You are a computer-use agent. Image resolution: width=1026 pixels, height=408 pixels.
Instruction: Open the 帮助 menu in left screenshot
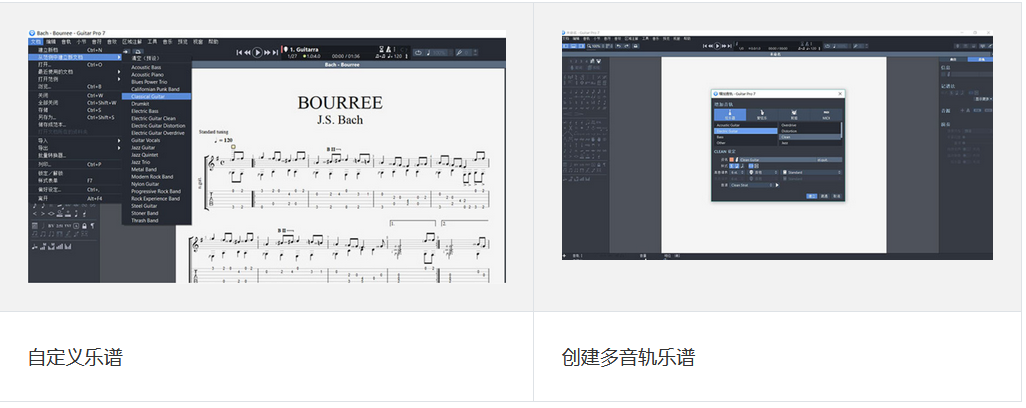[x=213, y=42]
